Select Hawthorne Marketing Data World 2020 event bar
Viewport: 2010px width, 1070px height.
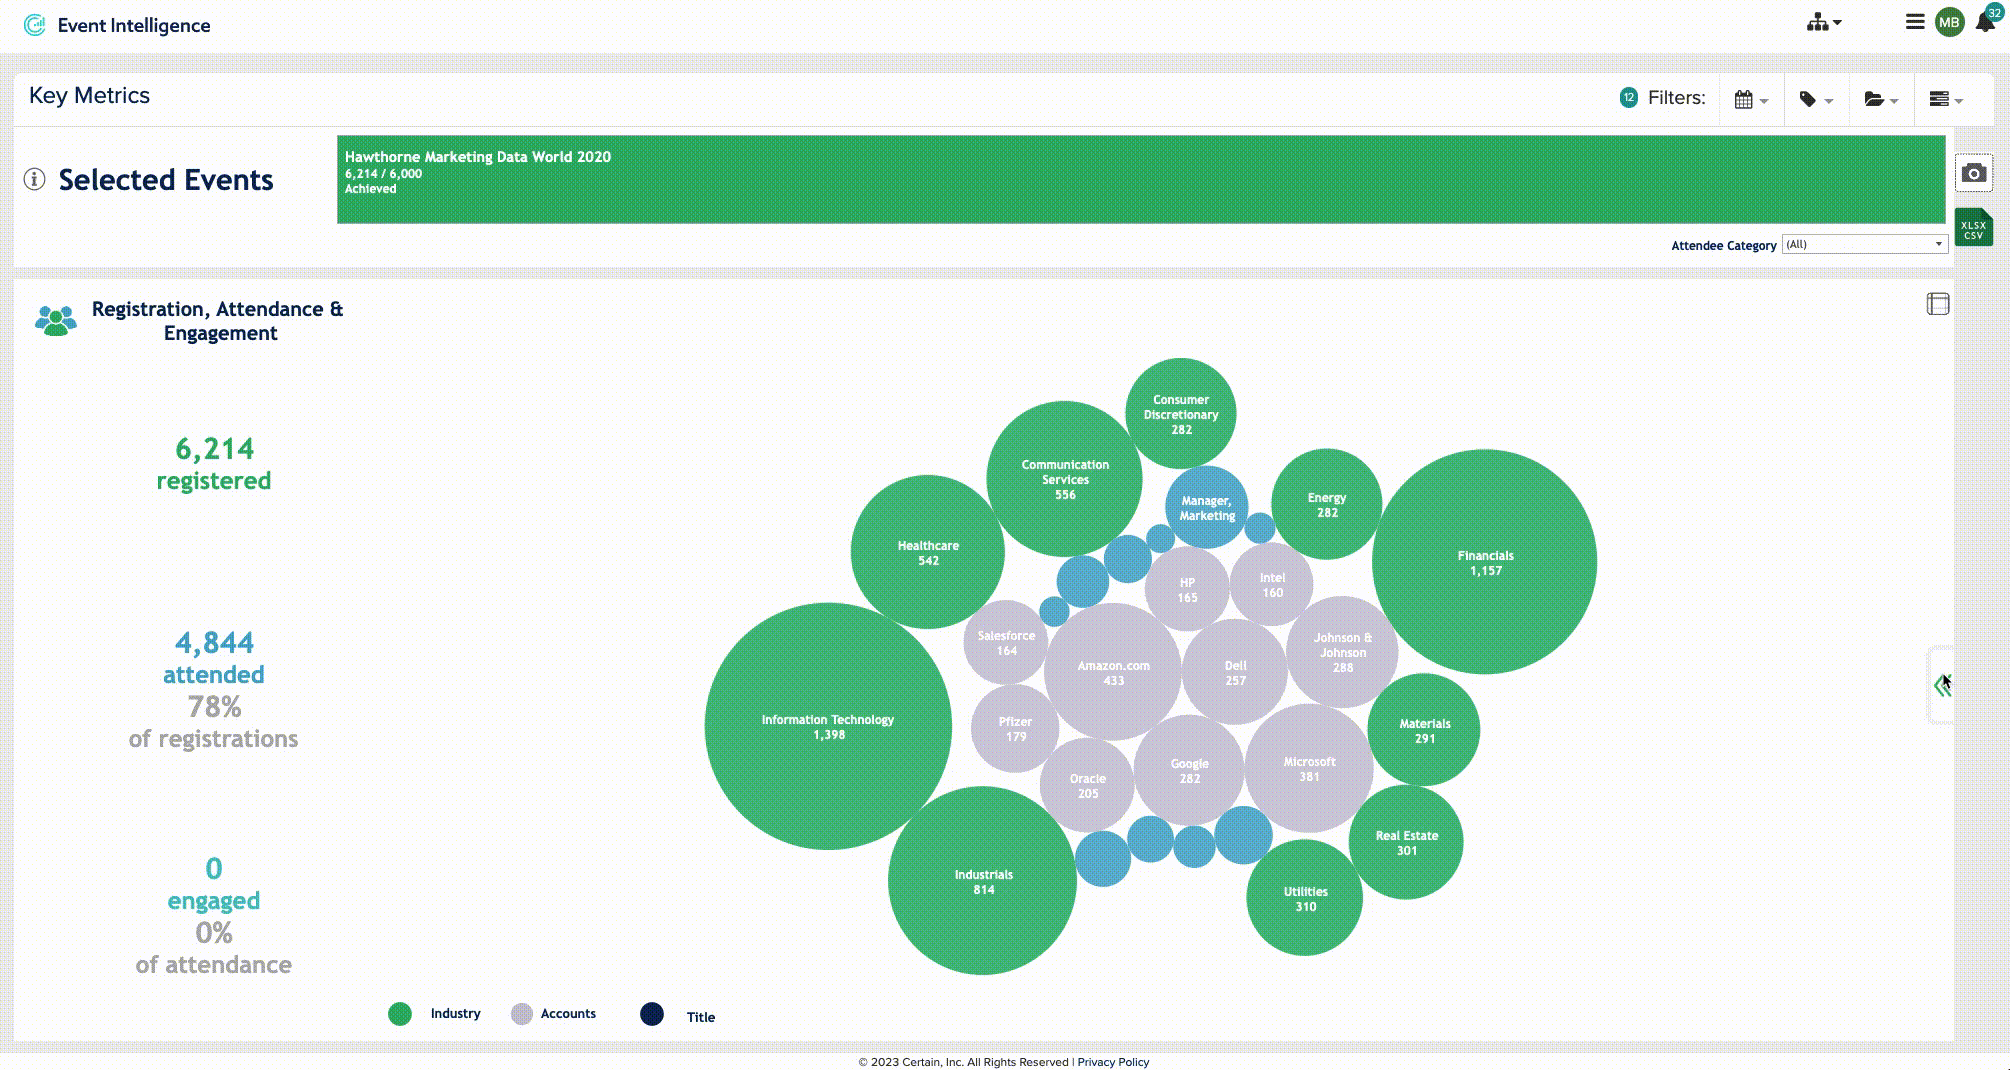pos(1141,179)
